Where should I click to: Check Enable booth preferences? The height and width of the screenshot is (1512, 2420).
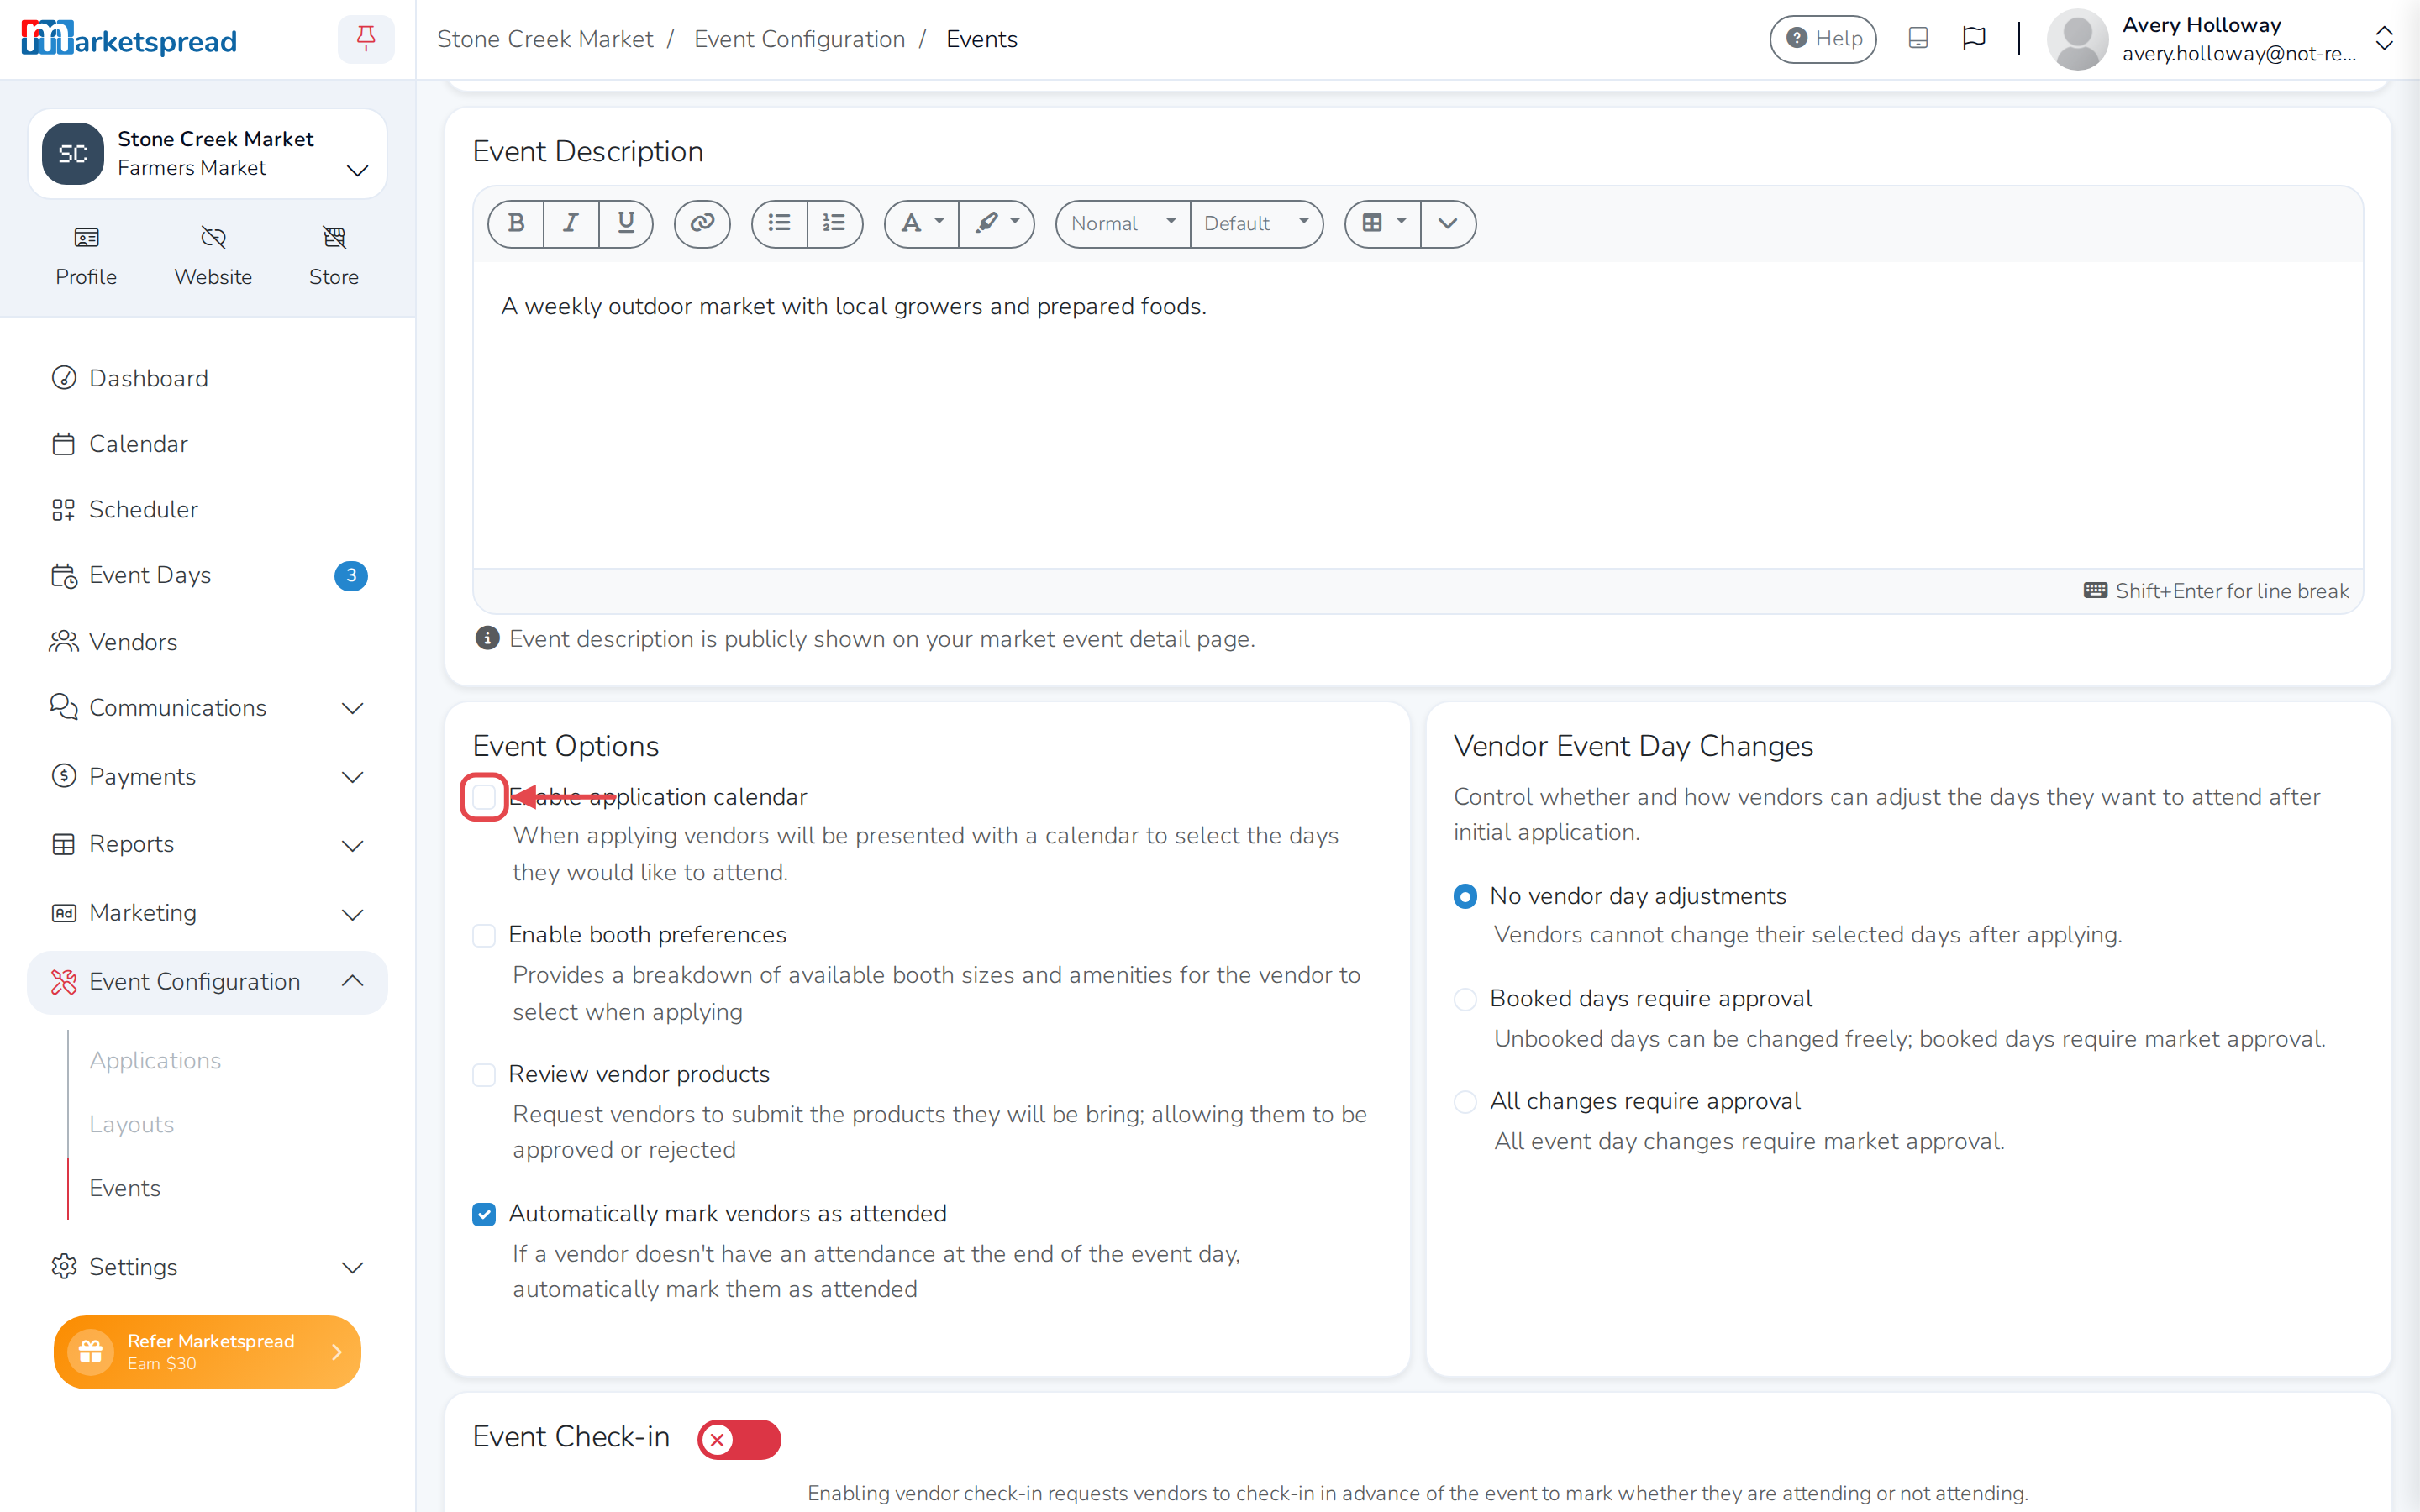pos(484,935)
